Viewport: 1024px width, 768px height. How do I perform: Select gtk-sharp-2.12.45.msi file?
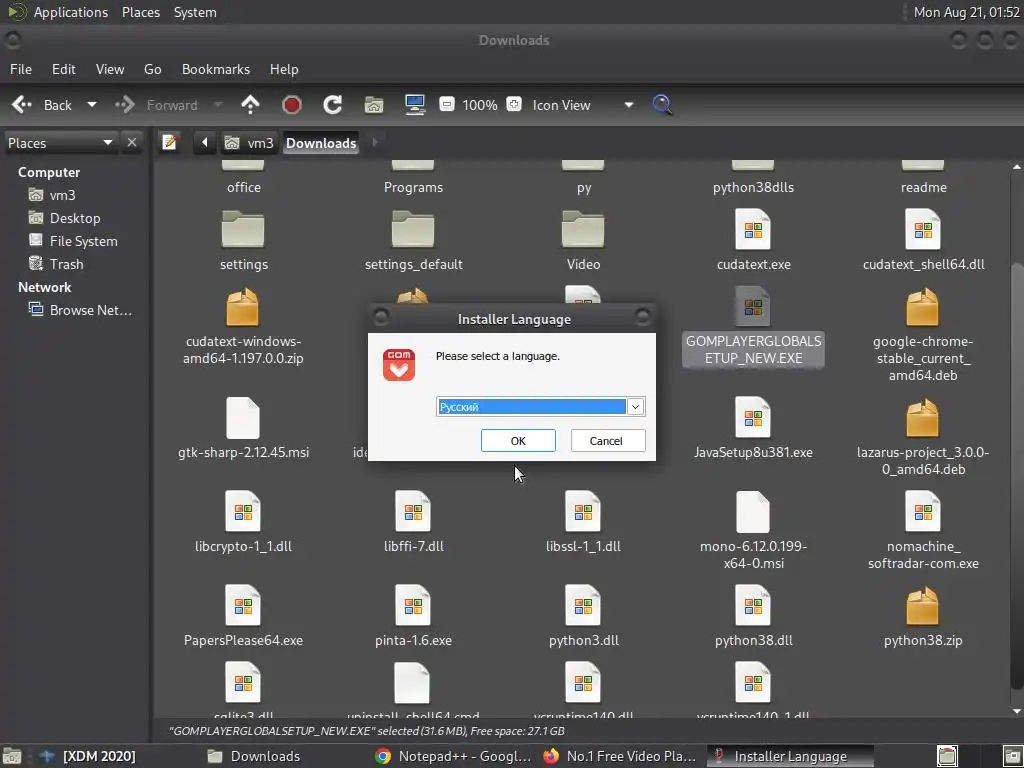pyautogui.click(x=243, y=428)
